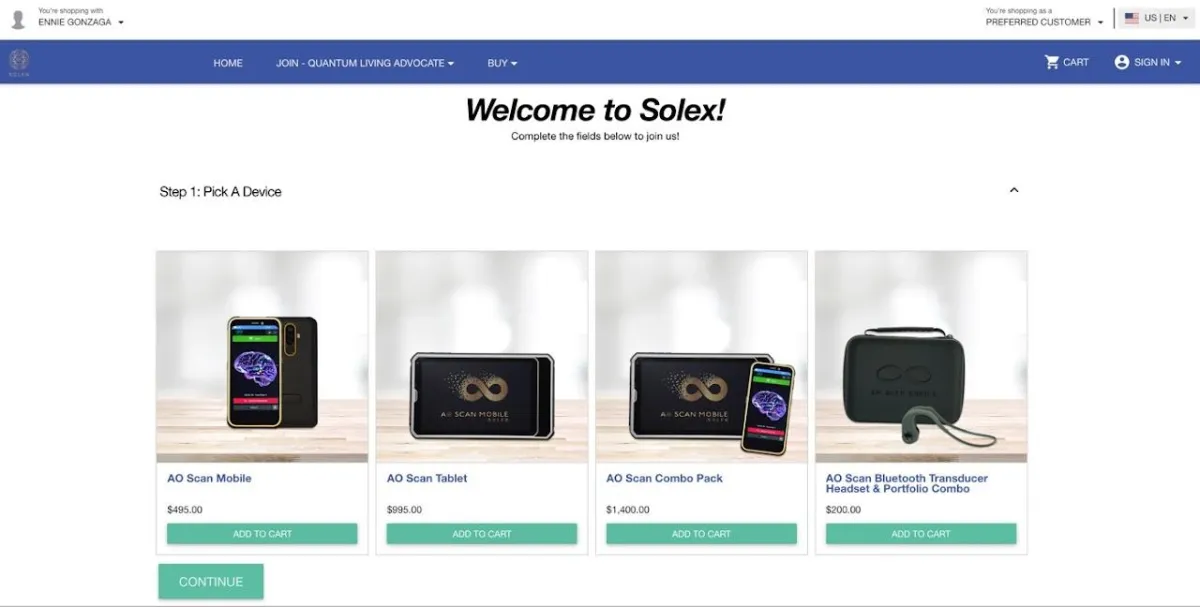Screen dimensions: 1200x607
Task: Add AO Scan Combo Pack to cart
Action: 701,534
